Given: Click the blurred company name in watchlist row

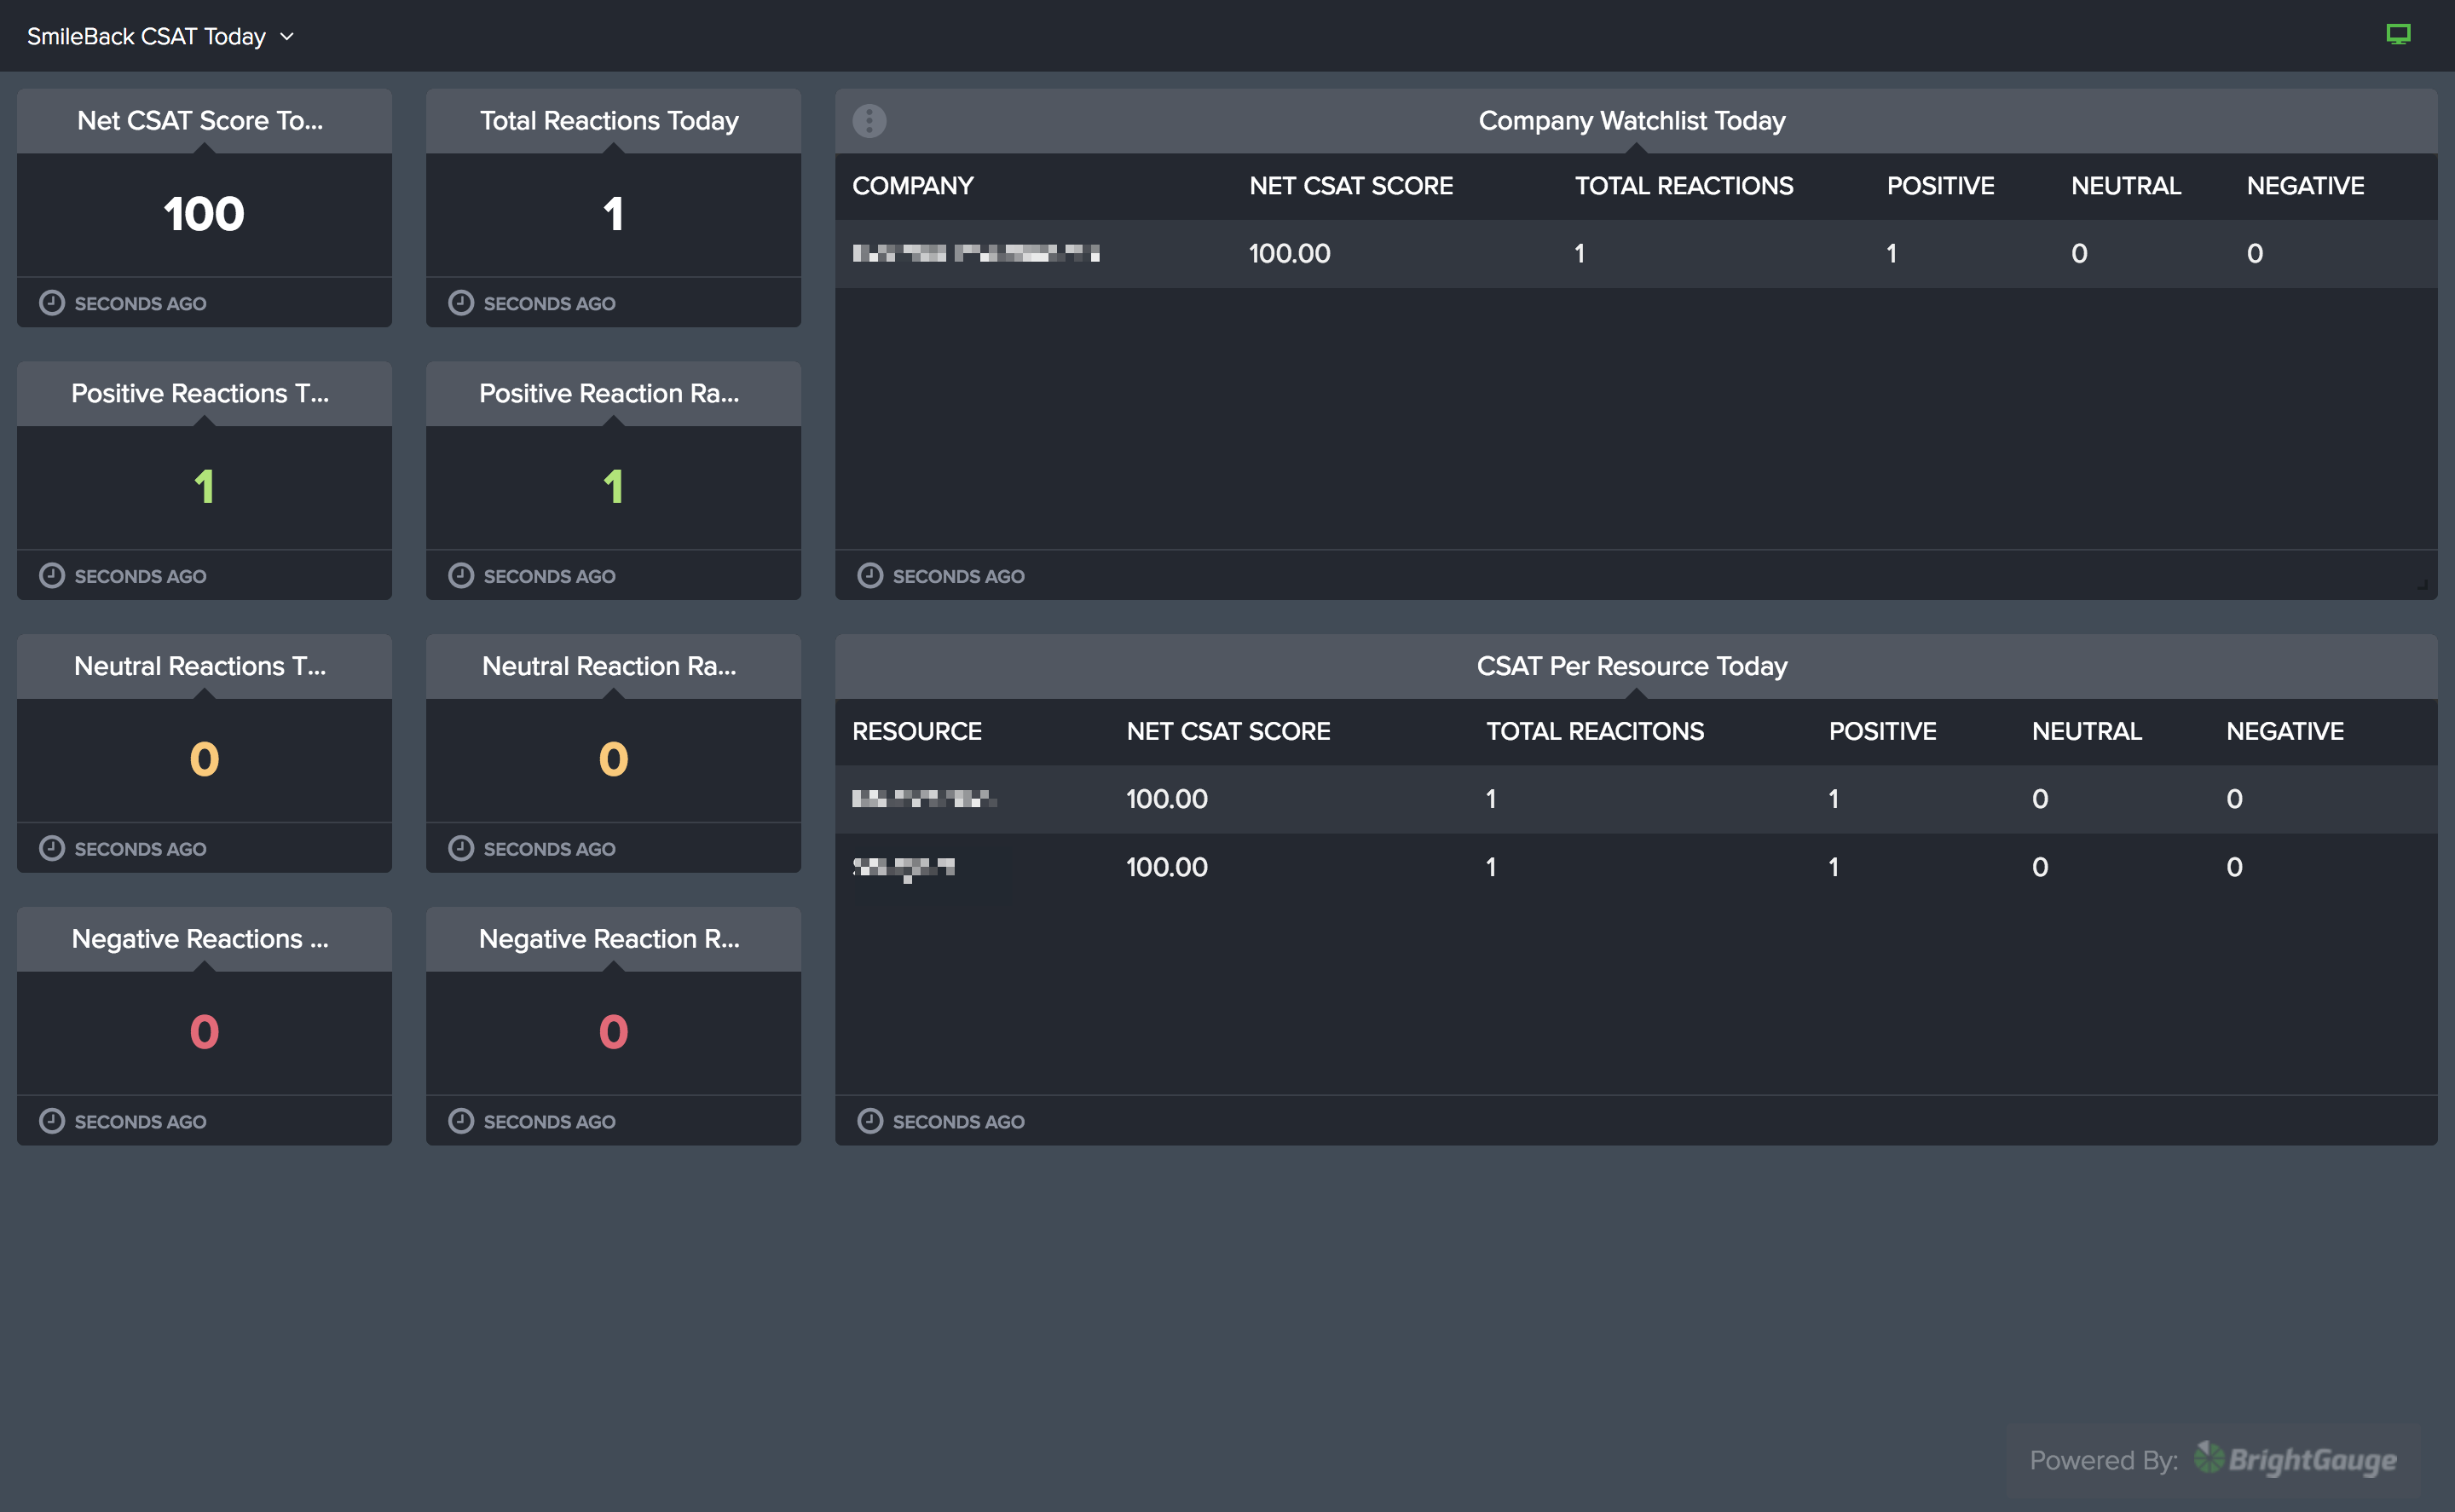Looking at the screenshot, I should [x=976, y=253].
